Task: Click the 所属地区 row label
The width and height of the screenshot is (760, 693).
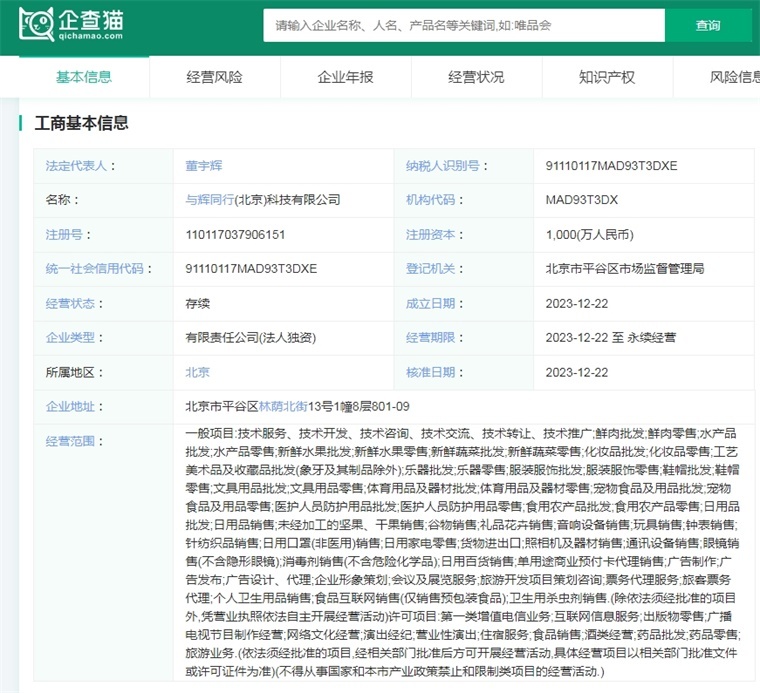Action: point(74,372)
